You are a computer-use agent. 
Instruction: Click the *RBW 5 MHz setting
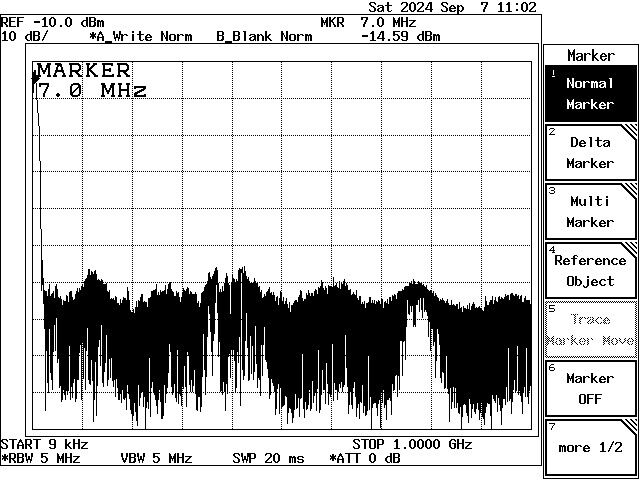pyautogui.click(x=40, y=458)
